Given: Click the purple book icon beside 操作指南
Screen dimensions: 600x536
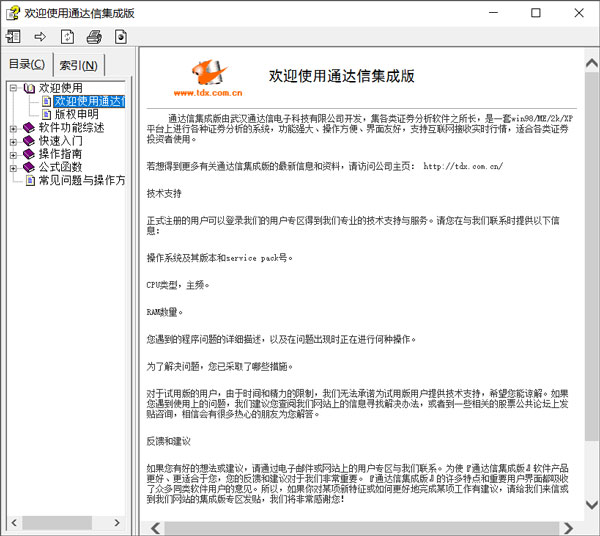Looking at the screenshot, I should coord(29,154).
